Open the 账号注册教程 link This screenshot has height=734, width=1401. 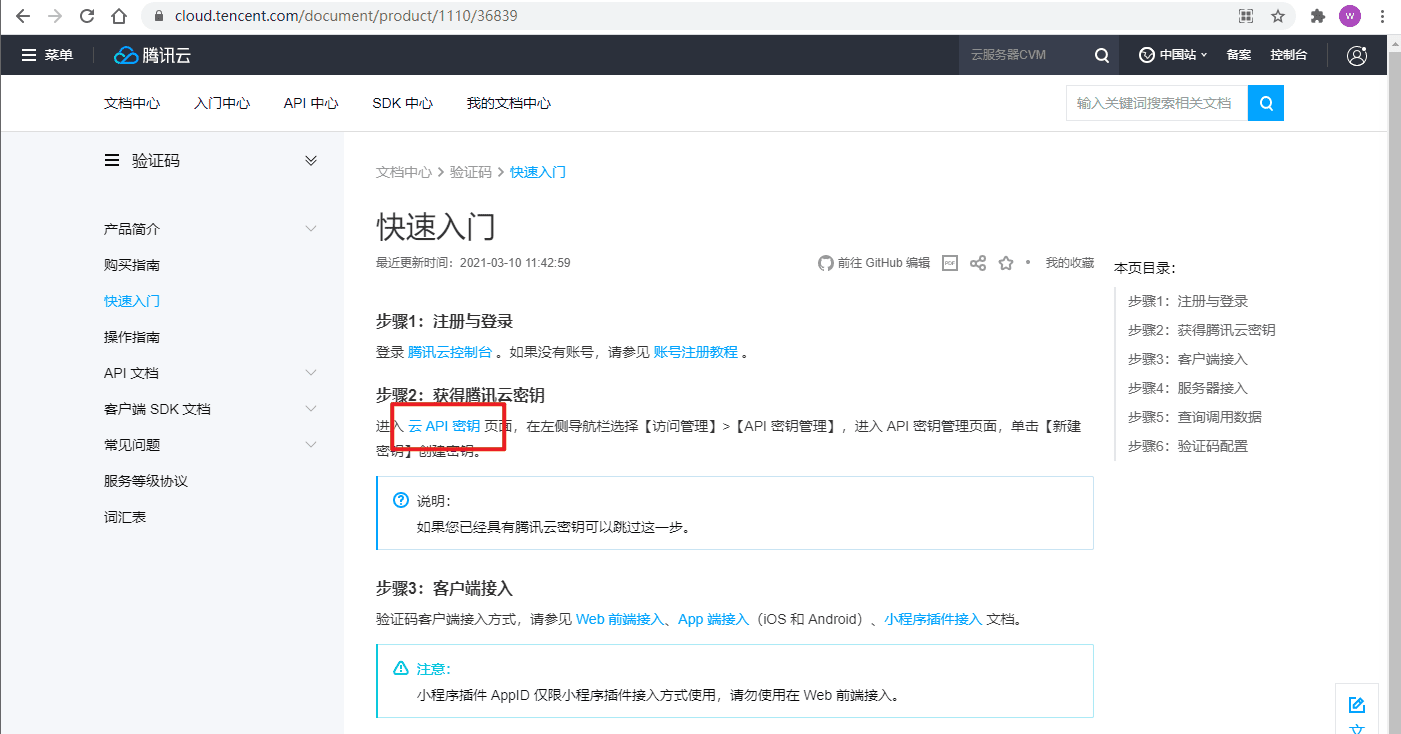696,352
